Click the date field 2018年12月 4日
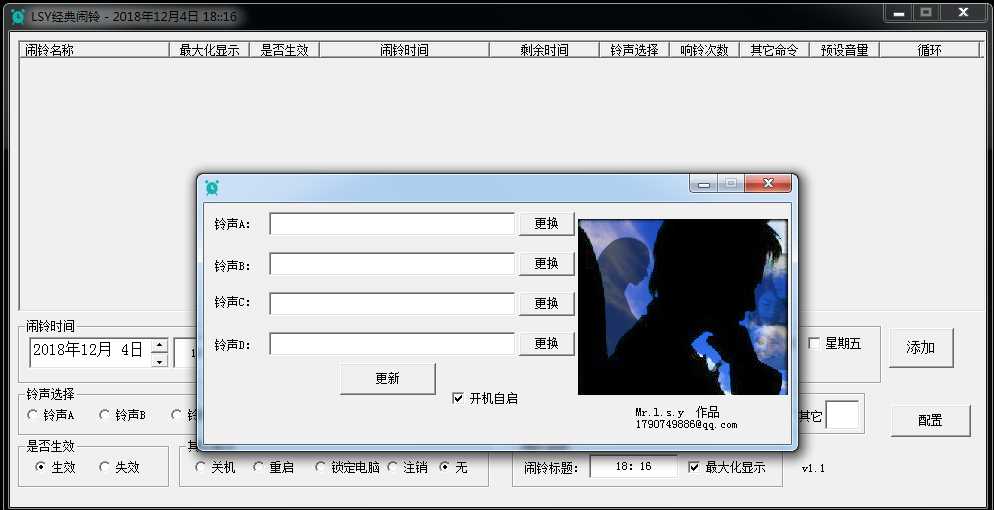Viewport: 994px width, 510px height. point(91,352)
